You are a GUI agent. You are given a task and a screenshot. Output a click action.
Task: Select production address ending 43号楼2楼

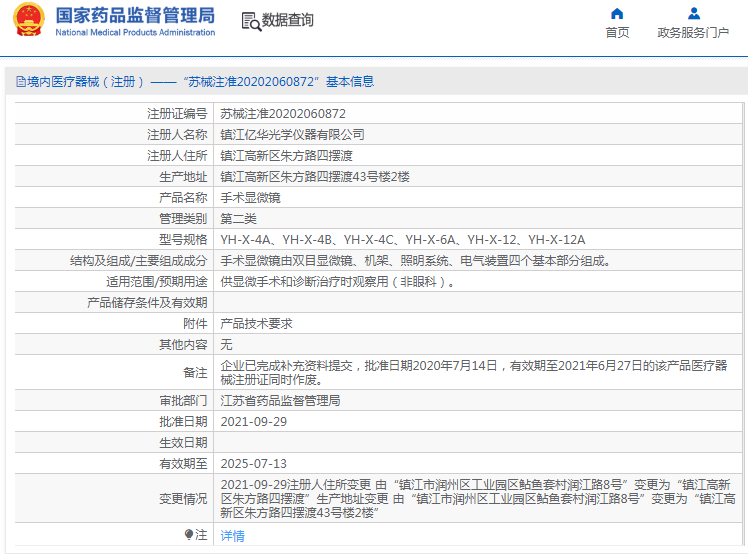pos(315,177)
